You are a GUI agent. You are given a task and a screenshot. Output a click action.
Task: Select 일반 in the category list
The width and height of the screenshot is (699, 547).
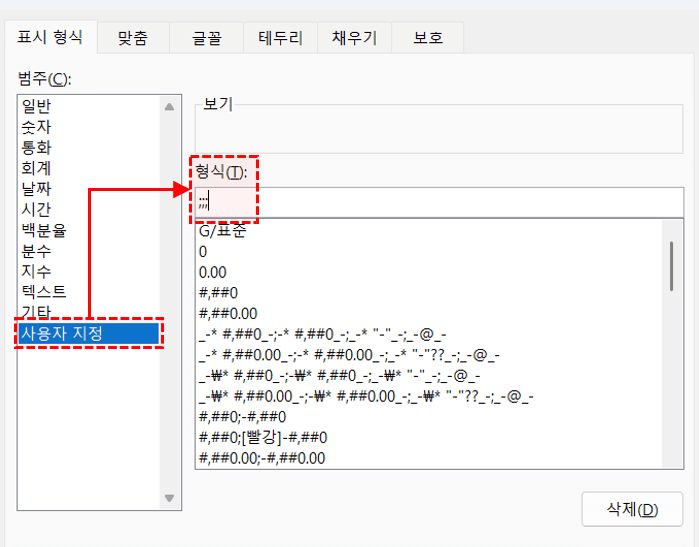(x=37, y=106)
